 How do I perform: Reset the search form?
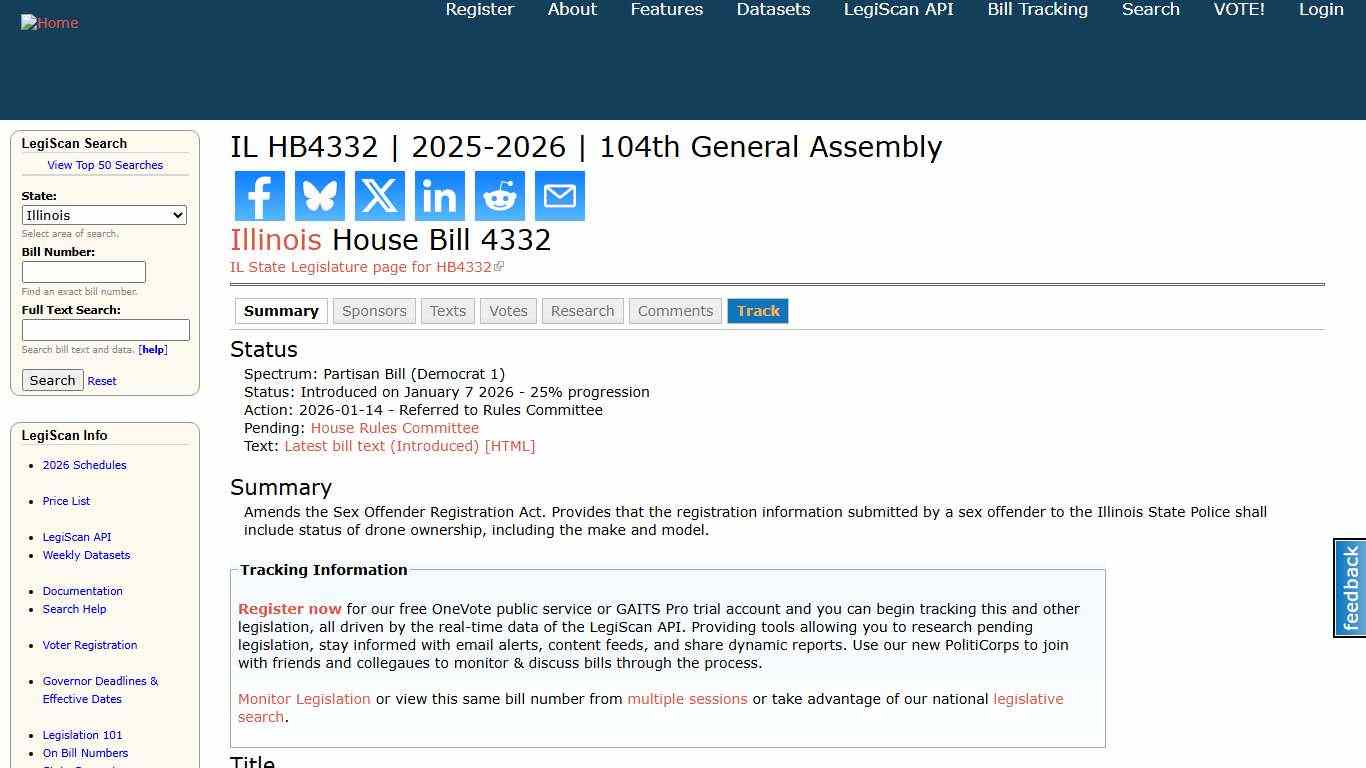pos(101,380)
